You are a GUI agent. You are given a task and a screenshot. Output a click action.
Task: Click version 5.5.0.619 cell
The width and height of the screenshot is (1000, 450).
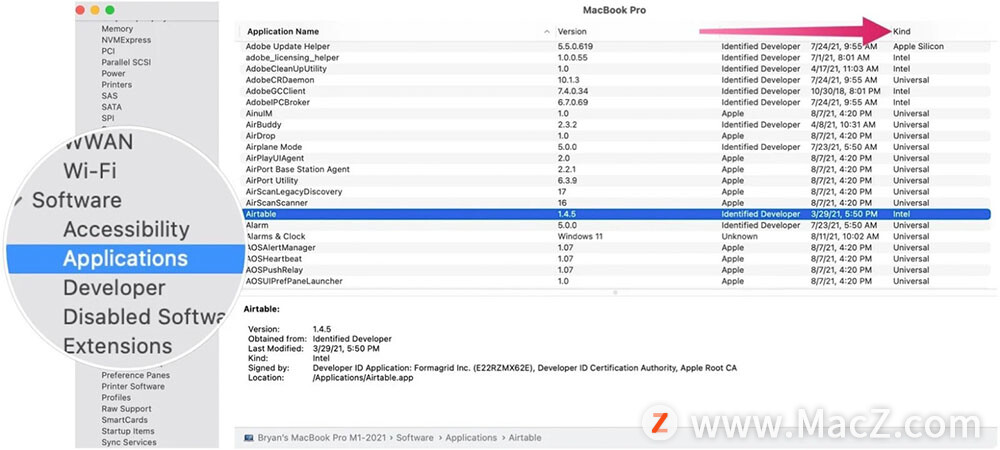tap(576, 47)
